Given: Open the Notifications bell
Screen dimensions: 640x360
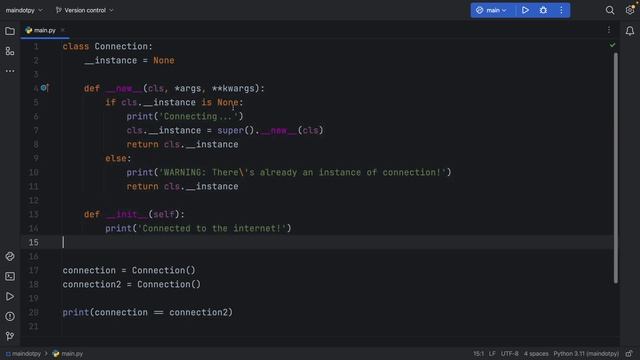Looking at the screenshot, I should click(x=630, y=31).
